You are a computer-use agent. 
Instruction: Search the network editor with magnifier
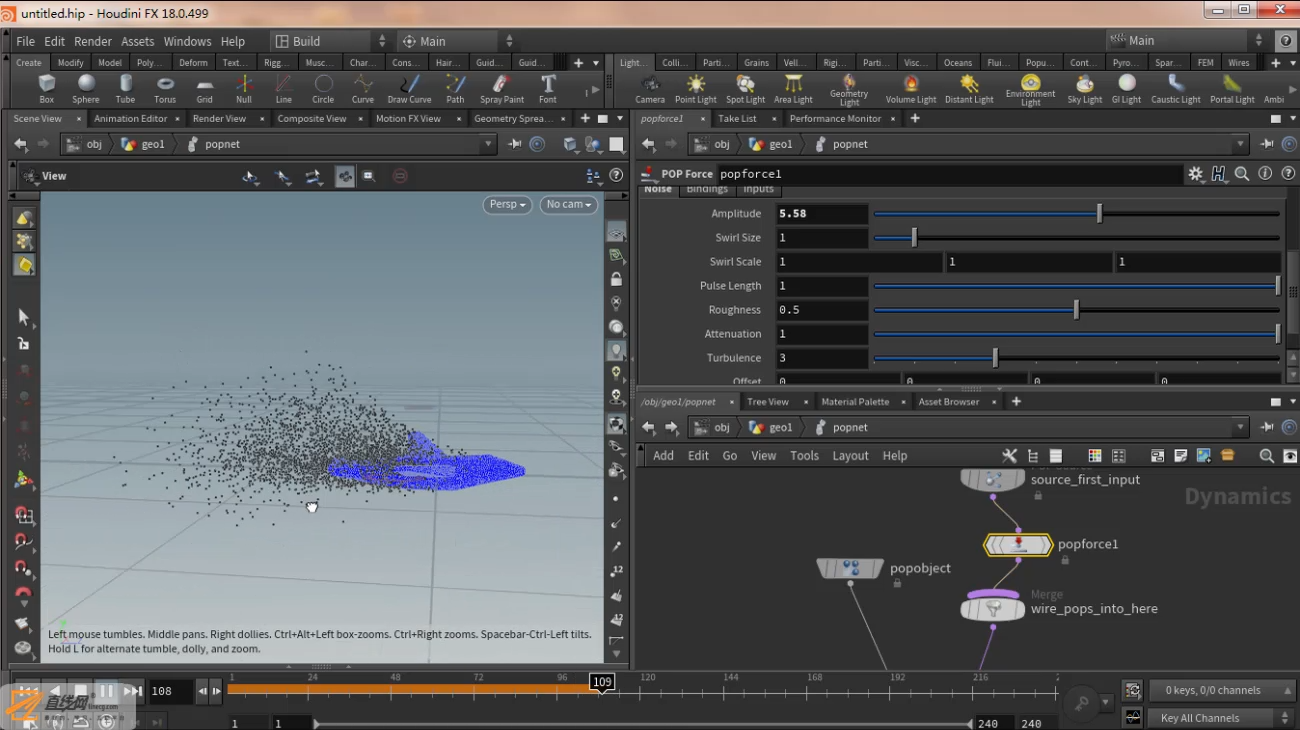1266,456
